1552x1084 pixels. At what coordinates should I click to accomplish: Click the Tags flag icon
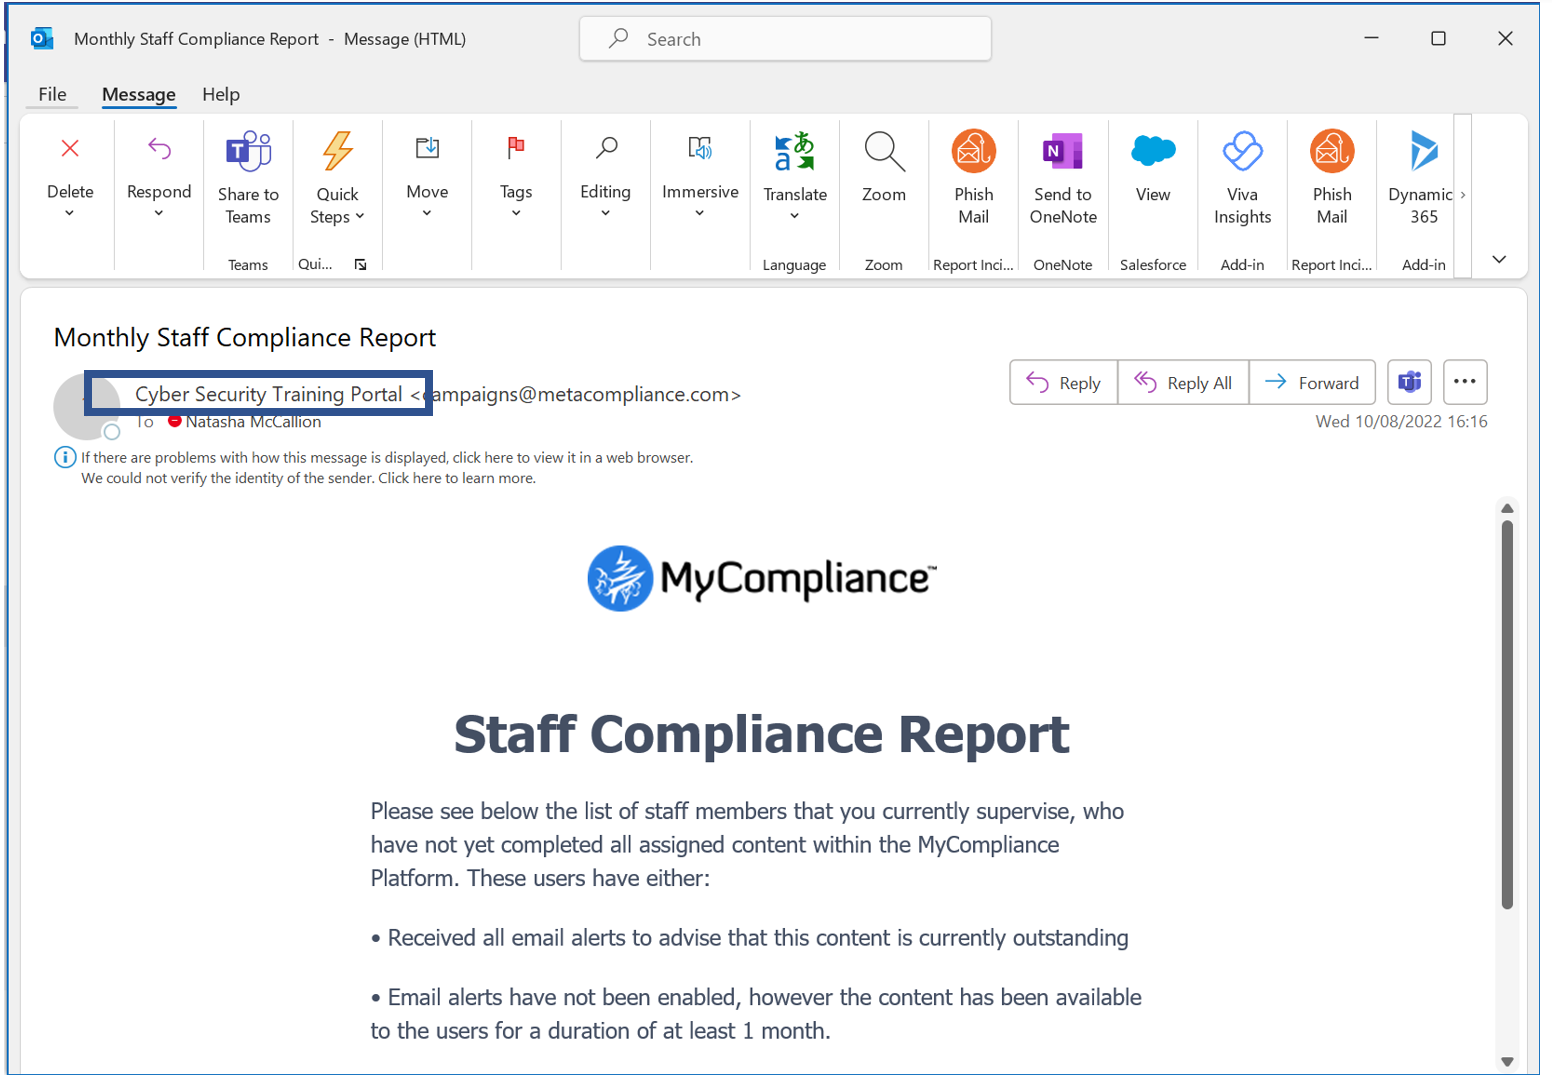click(516, 148)
